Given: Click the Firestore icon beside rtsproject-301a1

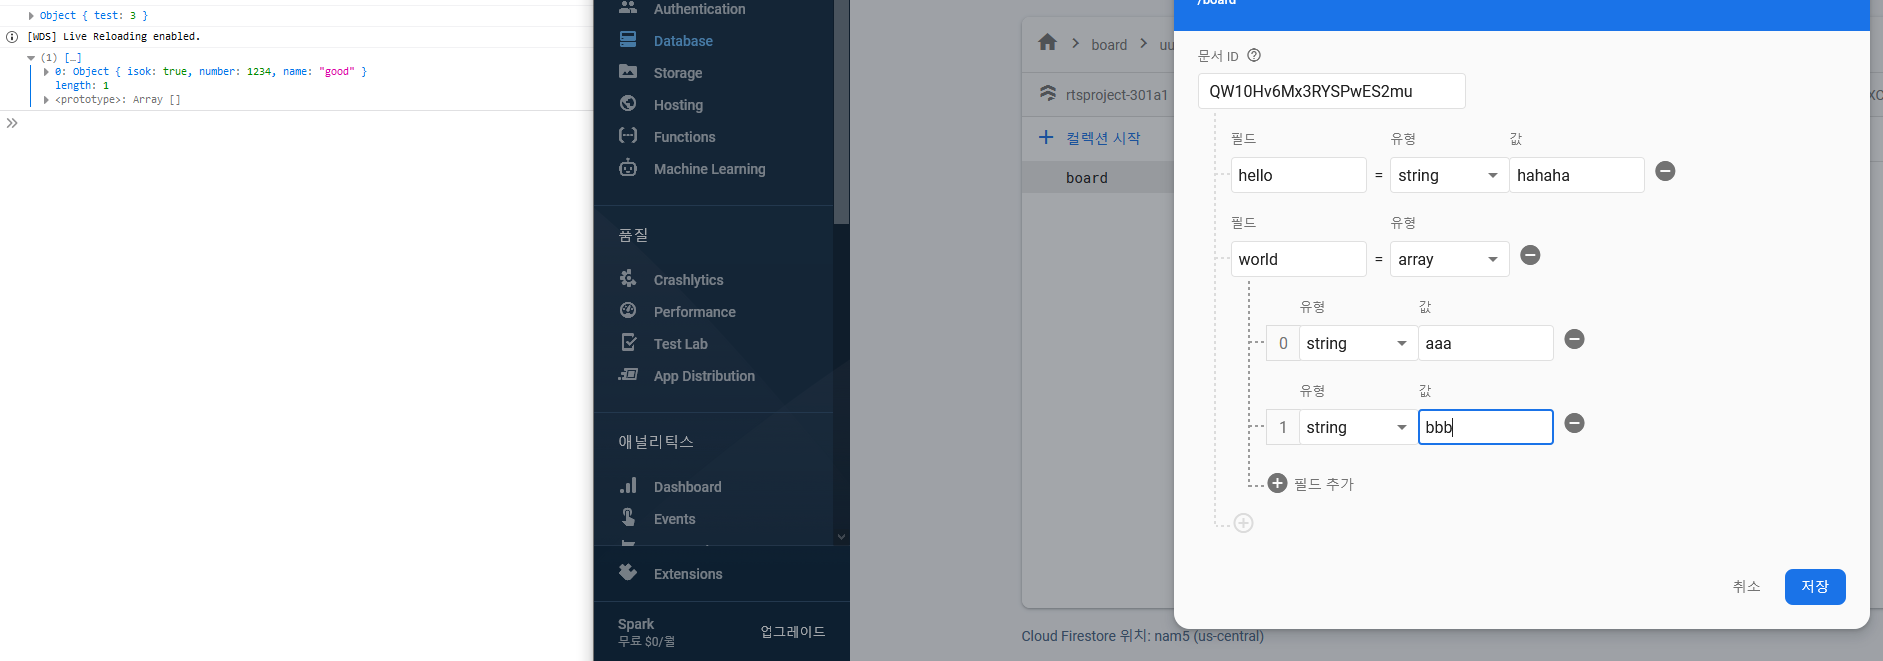Looking at the screenshot, I should 1047,93.
